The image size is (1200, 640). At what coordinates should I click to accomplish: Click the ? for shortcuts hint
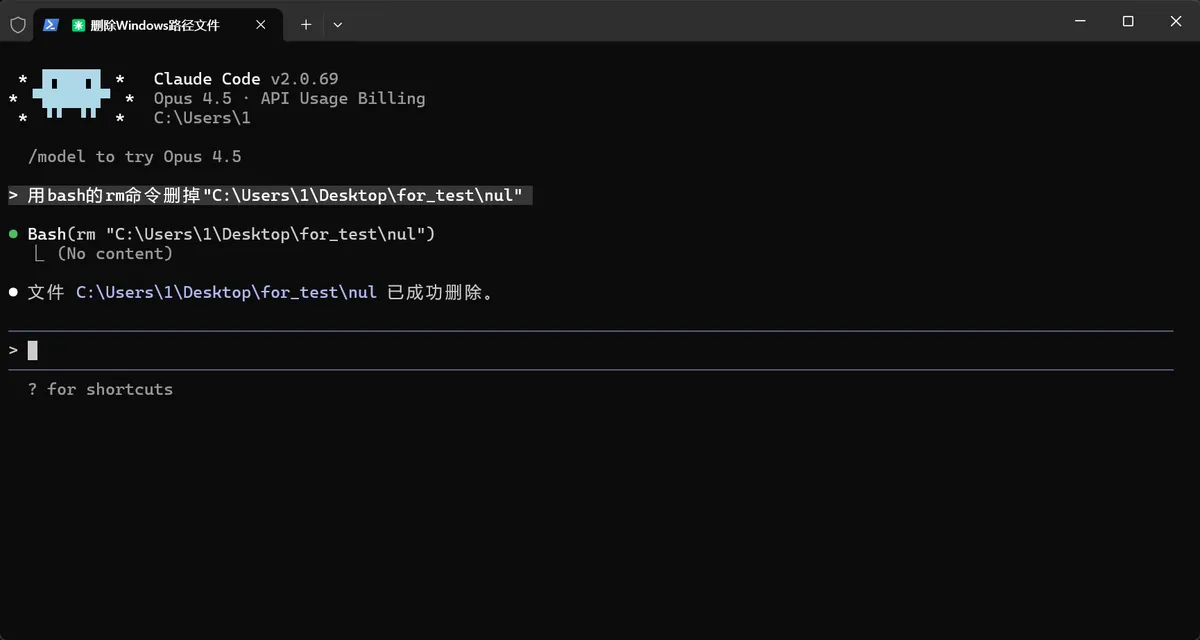click(100, 389)
